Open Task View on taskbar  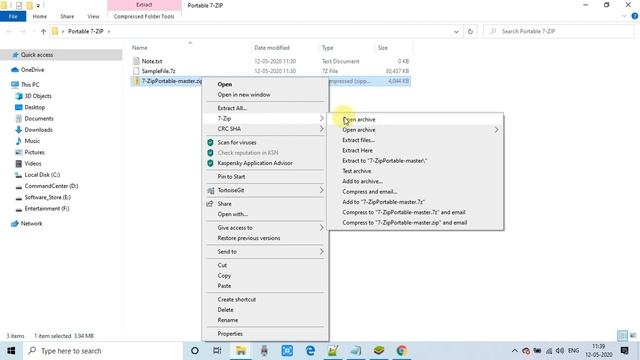click(217, 351)
